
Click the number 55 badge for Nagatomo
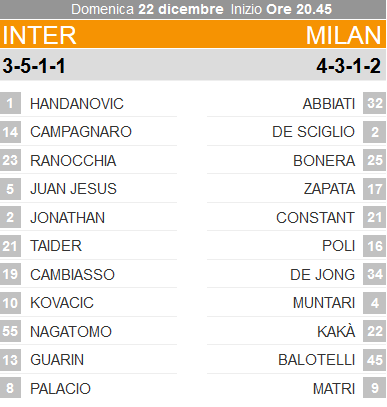[x=10, y=331]
